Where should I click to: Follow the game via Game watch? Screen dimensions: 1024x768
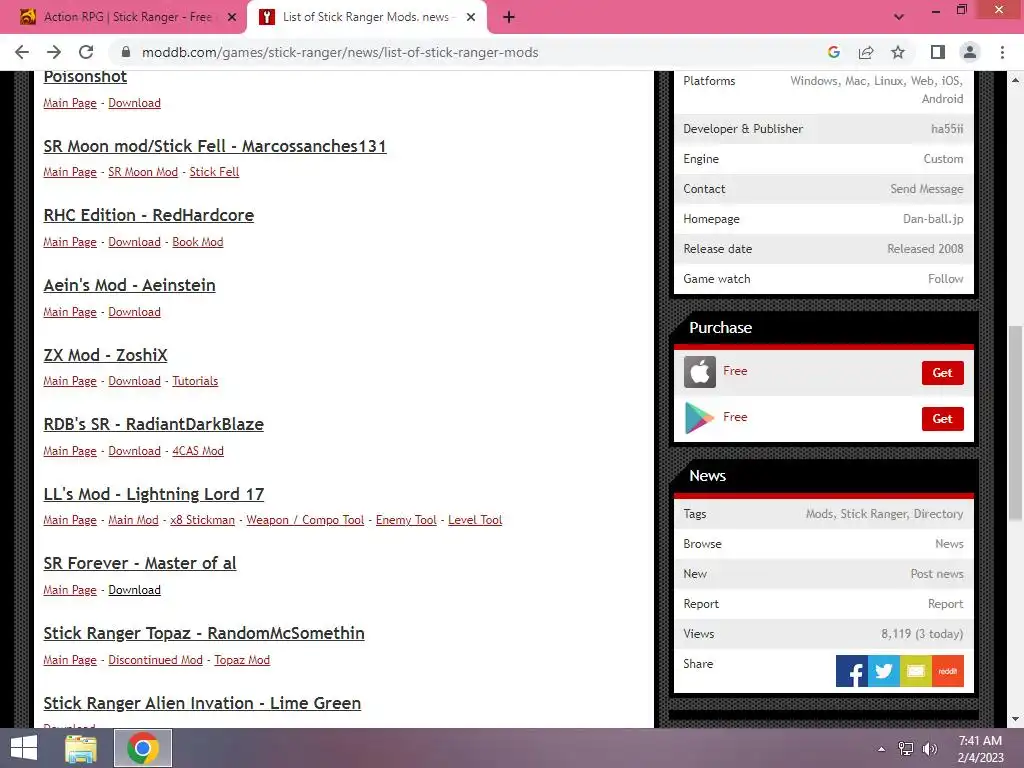pos(946,279)
